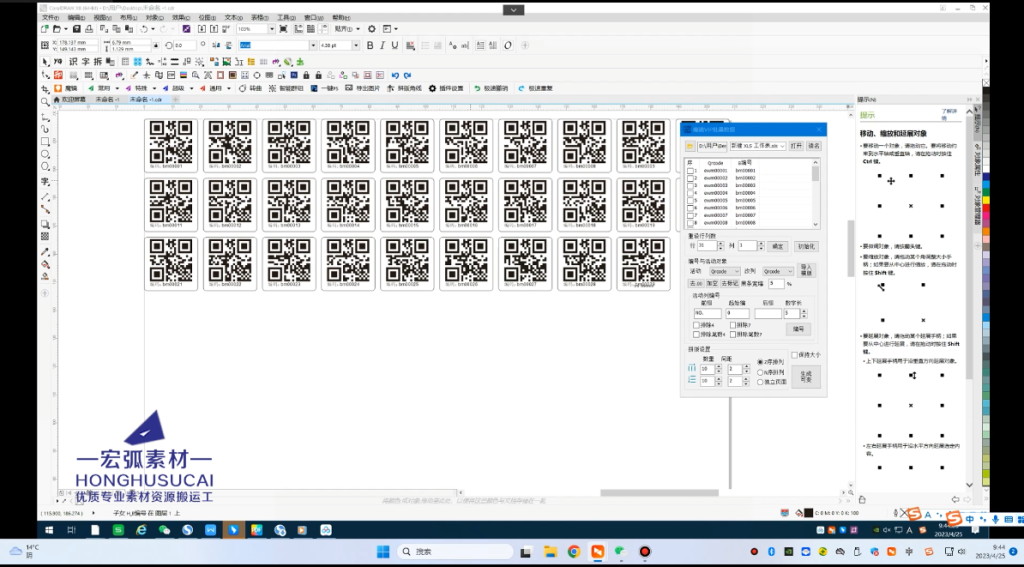Click the Underline formatting icon
This screenshot has height=567, width=1024.
pos(393,45)
